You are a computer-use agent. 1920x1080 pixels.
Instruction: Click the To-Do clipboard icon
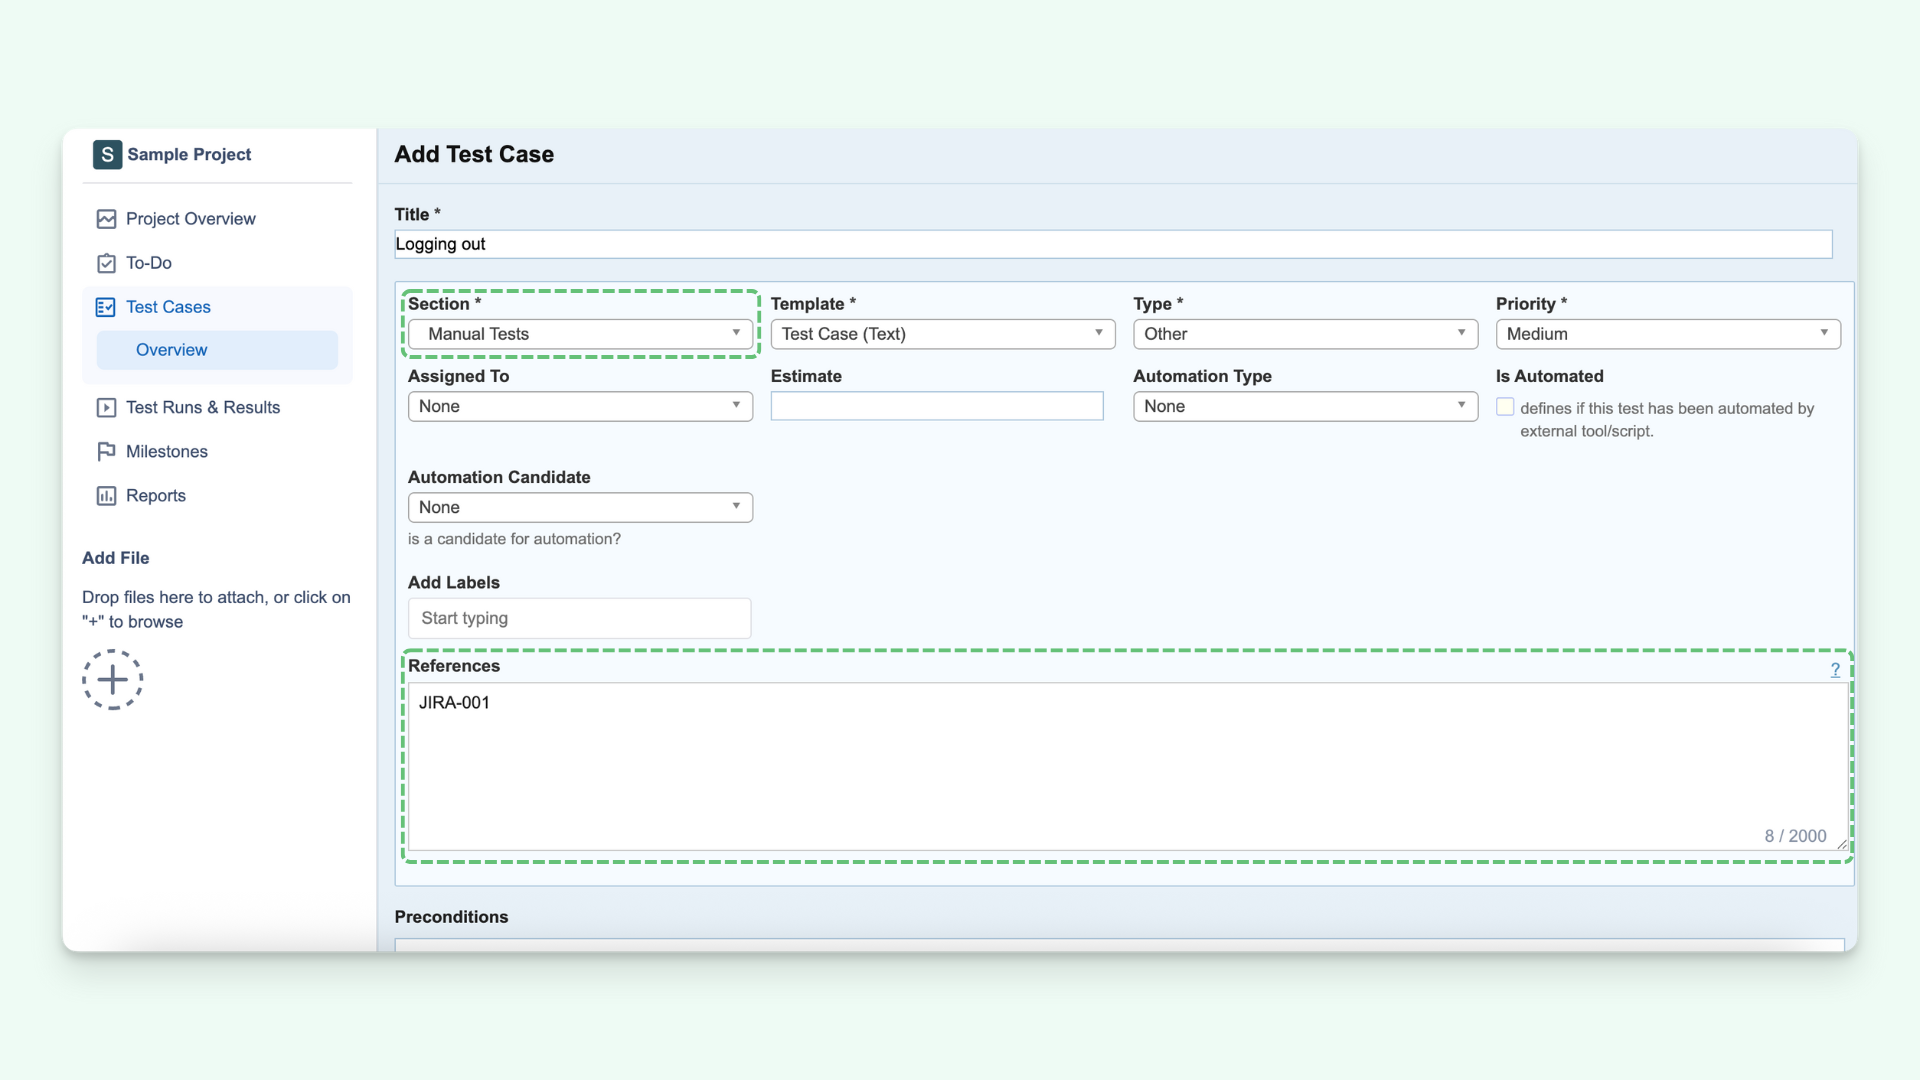click(107, 263)
